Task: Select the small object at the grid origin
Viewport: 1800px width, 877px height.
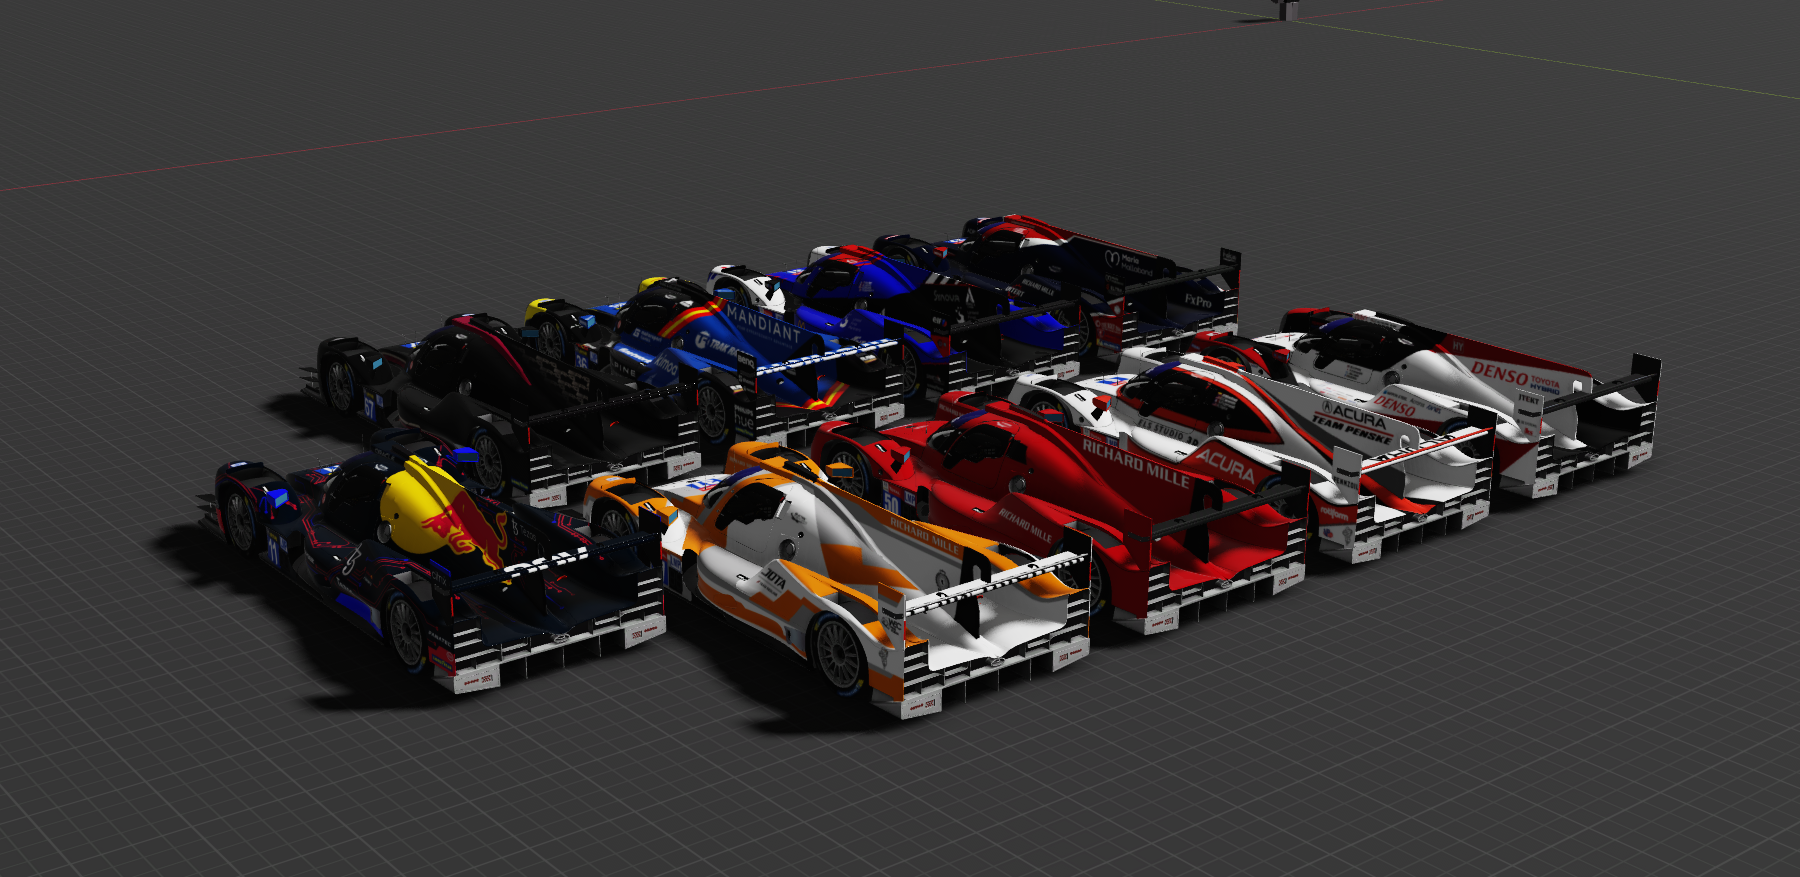Action: (x=1289, y=9)
